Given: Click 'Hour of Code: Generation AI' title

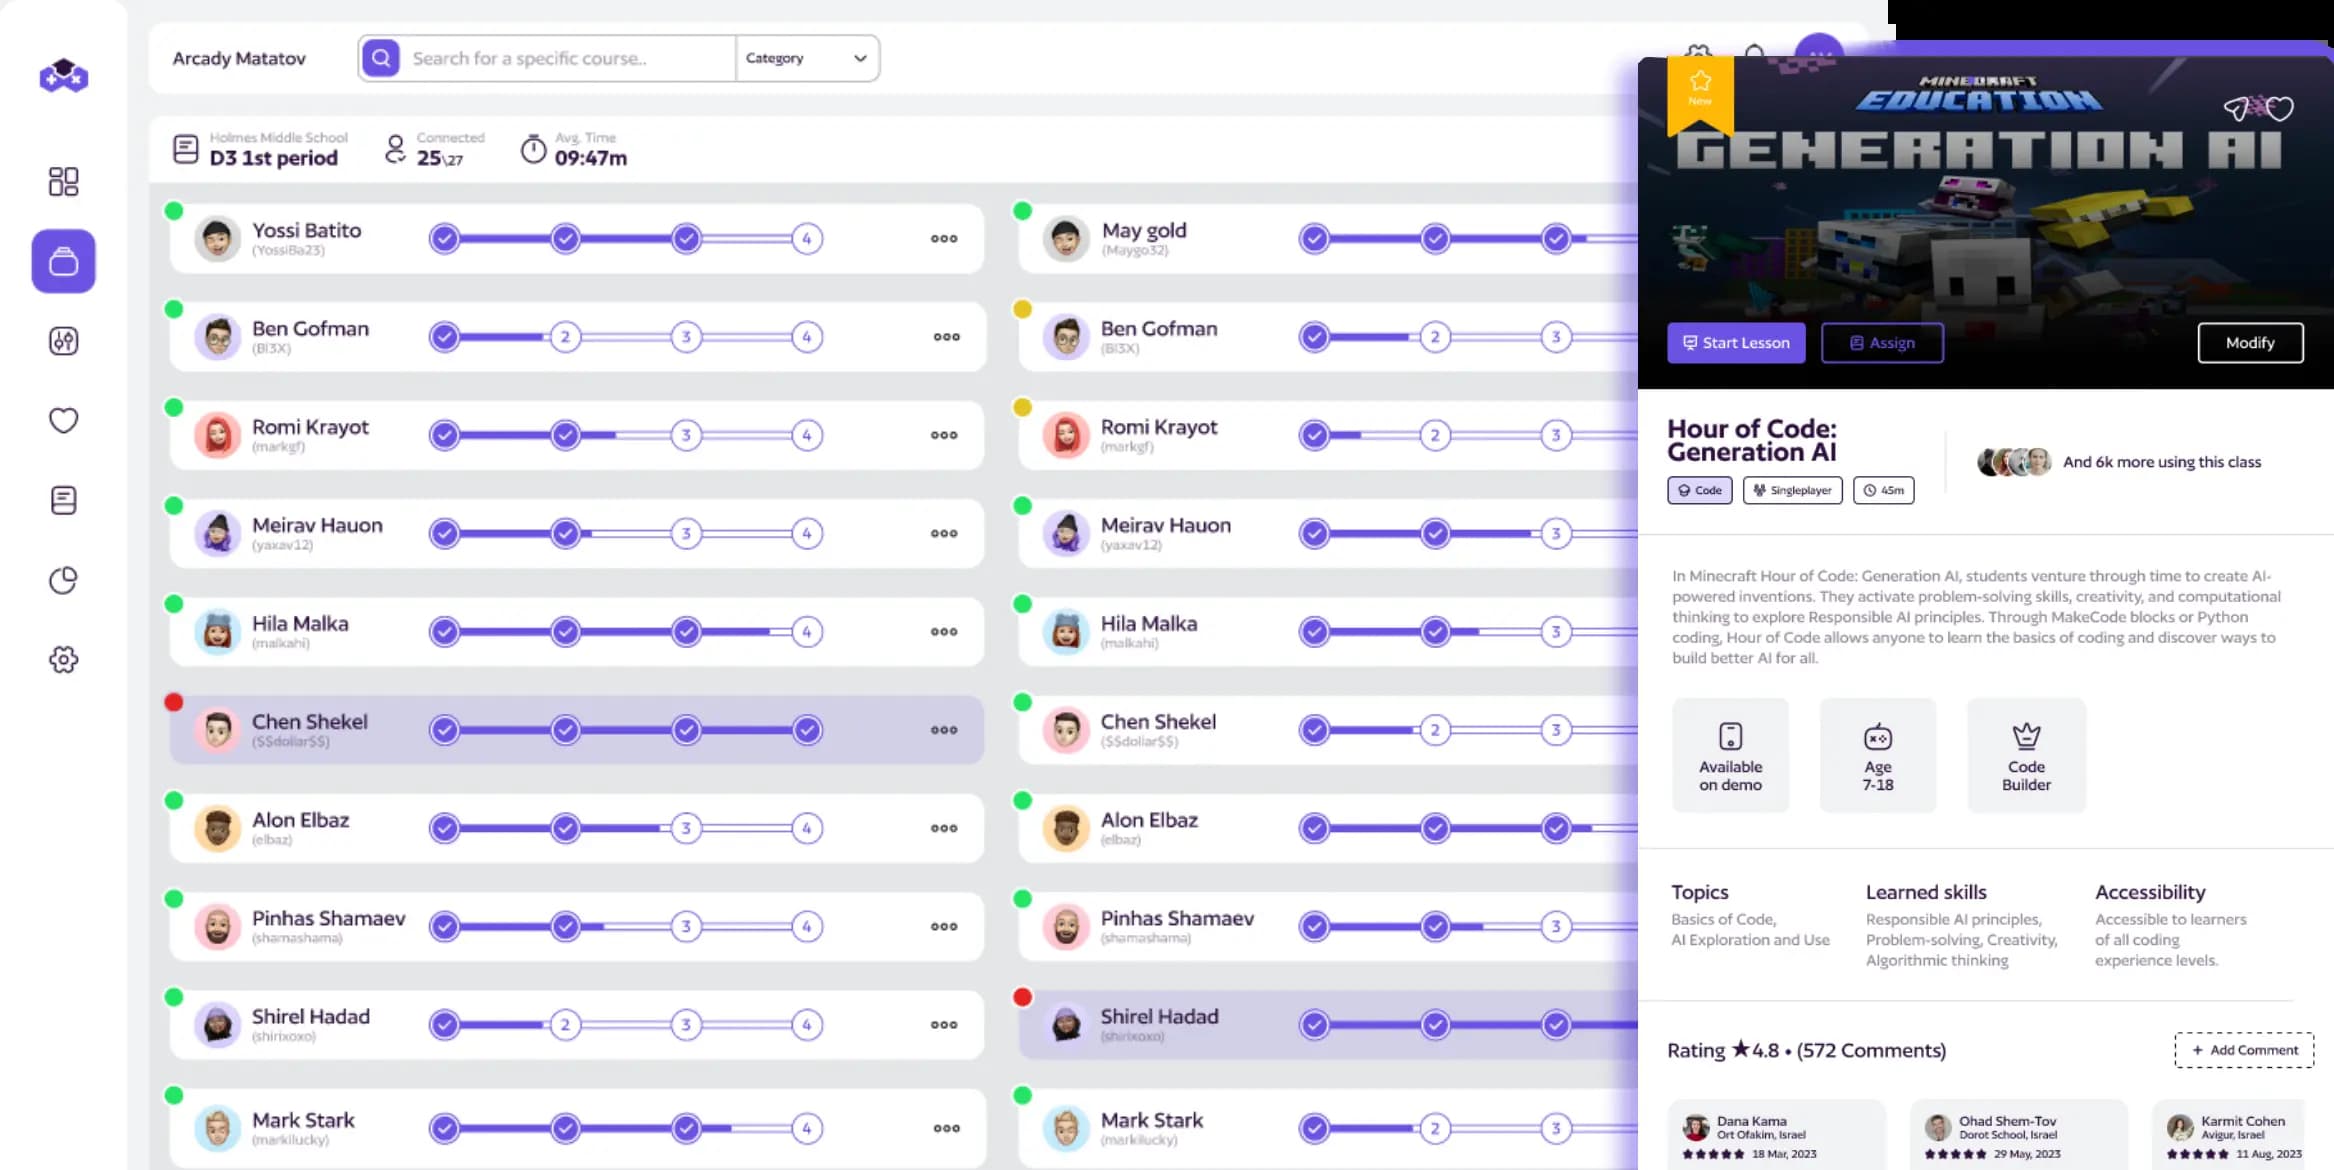Looking at the screenshot, I should click(x=1752, y=440).
